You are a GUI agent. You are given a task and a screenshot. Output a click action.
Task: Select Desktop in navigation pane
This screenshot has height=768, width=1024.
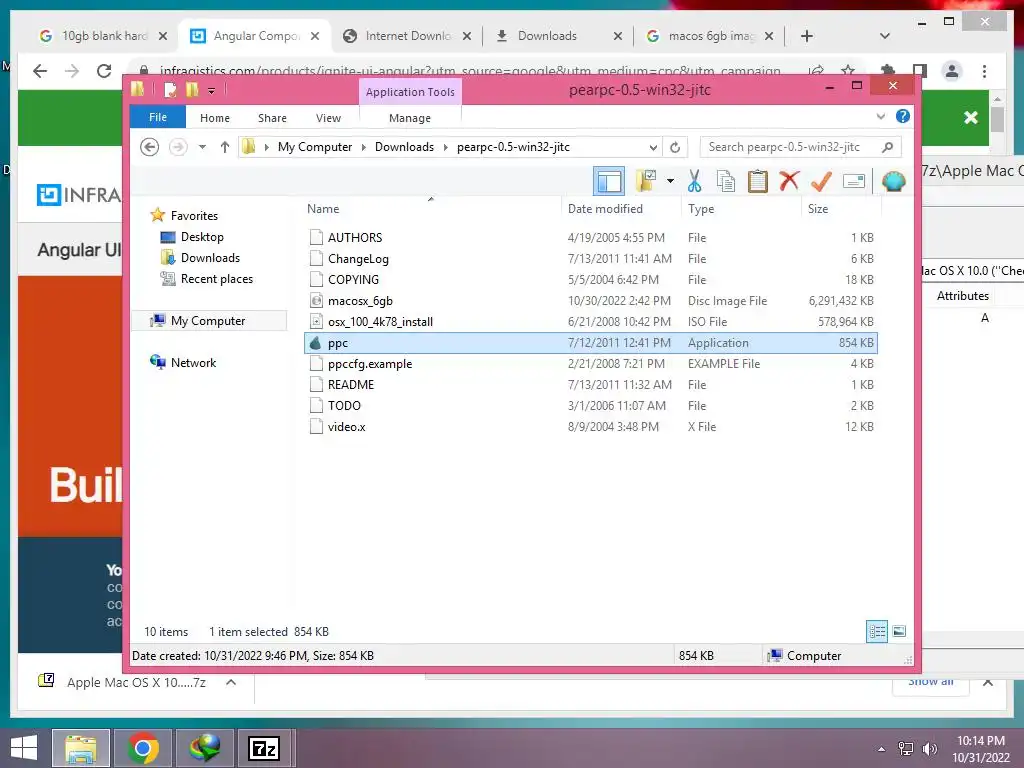(202, 236)
